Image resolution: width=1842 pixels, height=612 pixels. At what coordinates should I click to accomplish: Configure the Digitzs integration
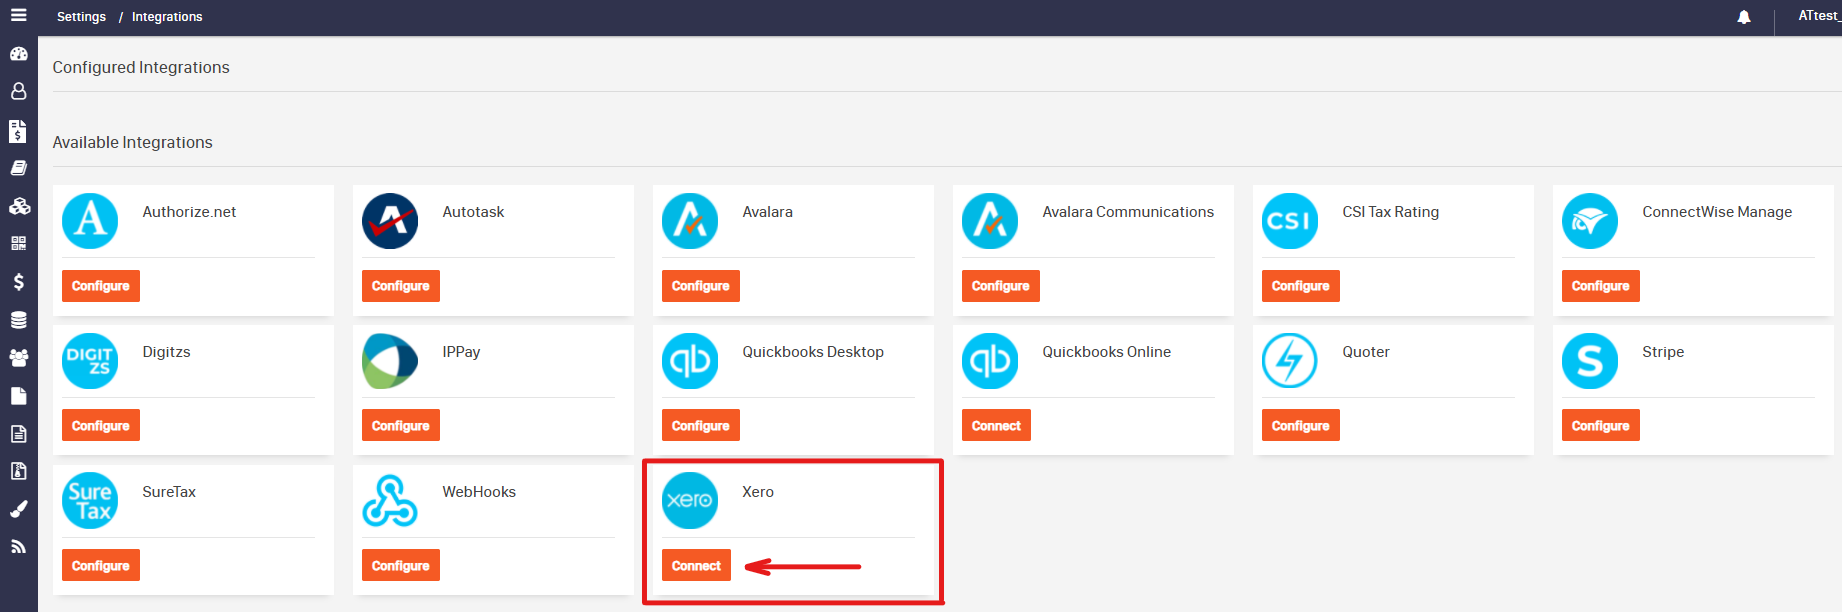coord(101,426)
